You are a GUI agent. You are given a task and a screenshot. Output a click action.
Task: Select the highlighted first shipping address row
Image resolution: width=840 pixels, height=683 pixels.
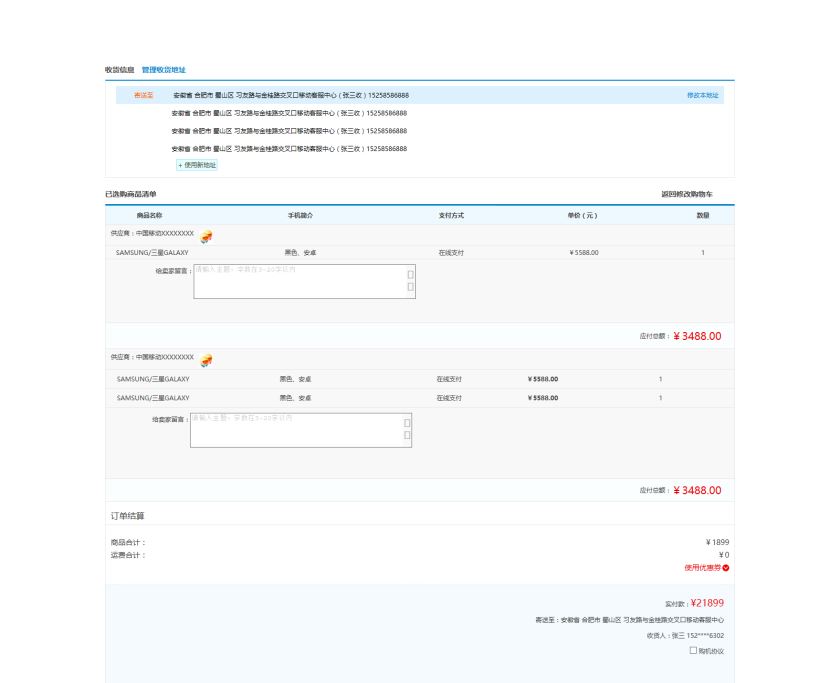[x=419, y=95]
